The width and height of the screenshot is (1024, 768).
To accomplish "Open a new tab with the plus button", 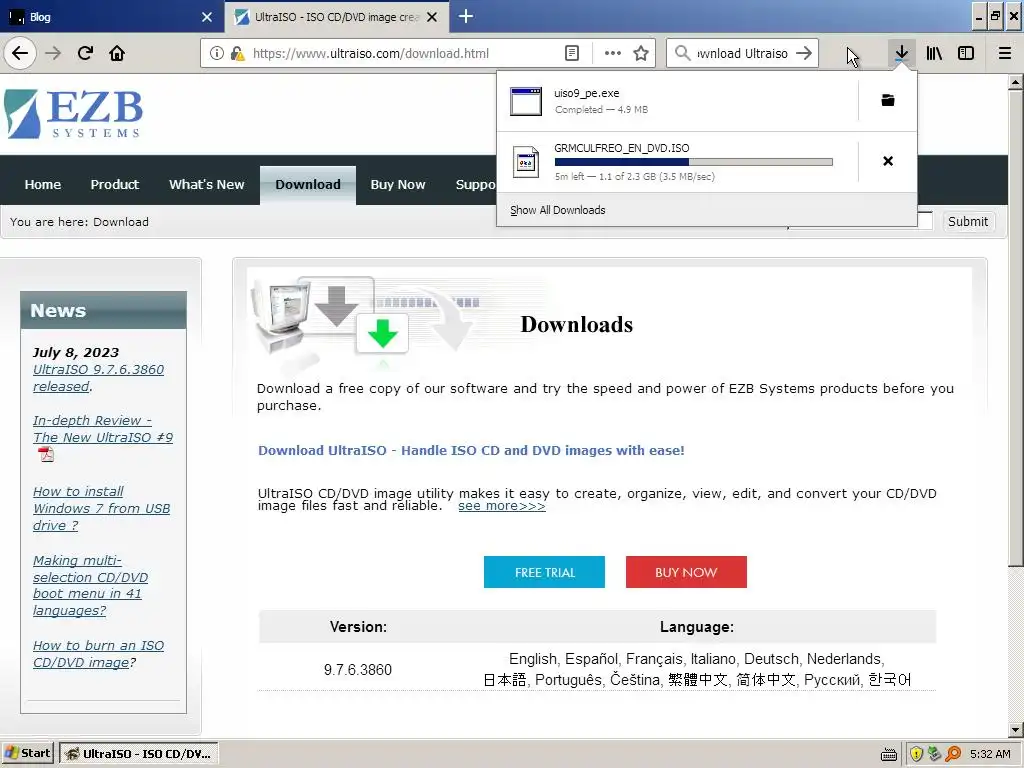I will tap(466, 16).
